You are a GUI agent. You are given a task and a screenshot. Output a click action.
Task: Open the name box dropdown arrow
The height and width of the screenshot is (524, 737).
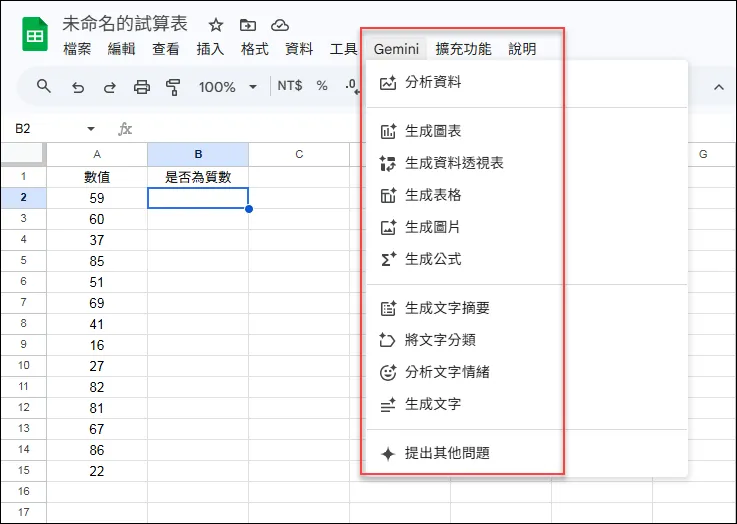91,129
